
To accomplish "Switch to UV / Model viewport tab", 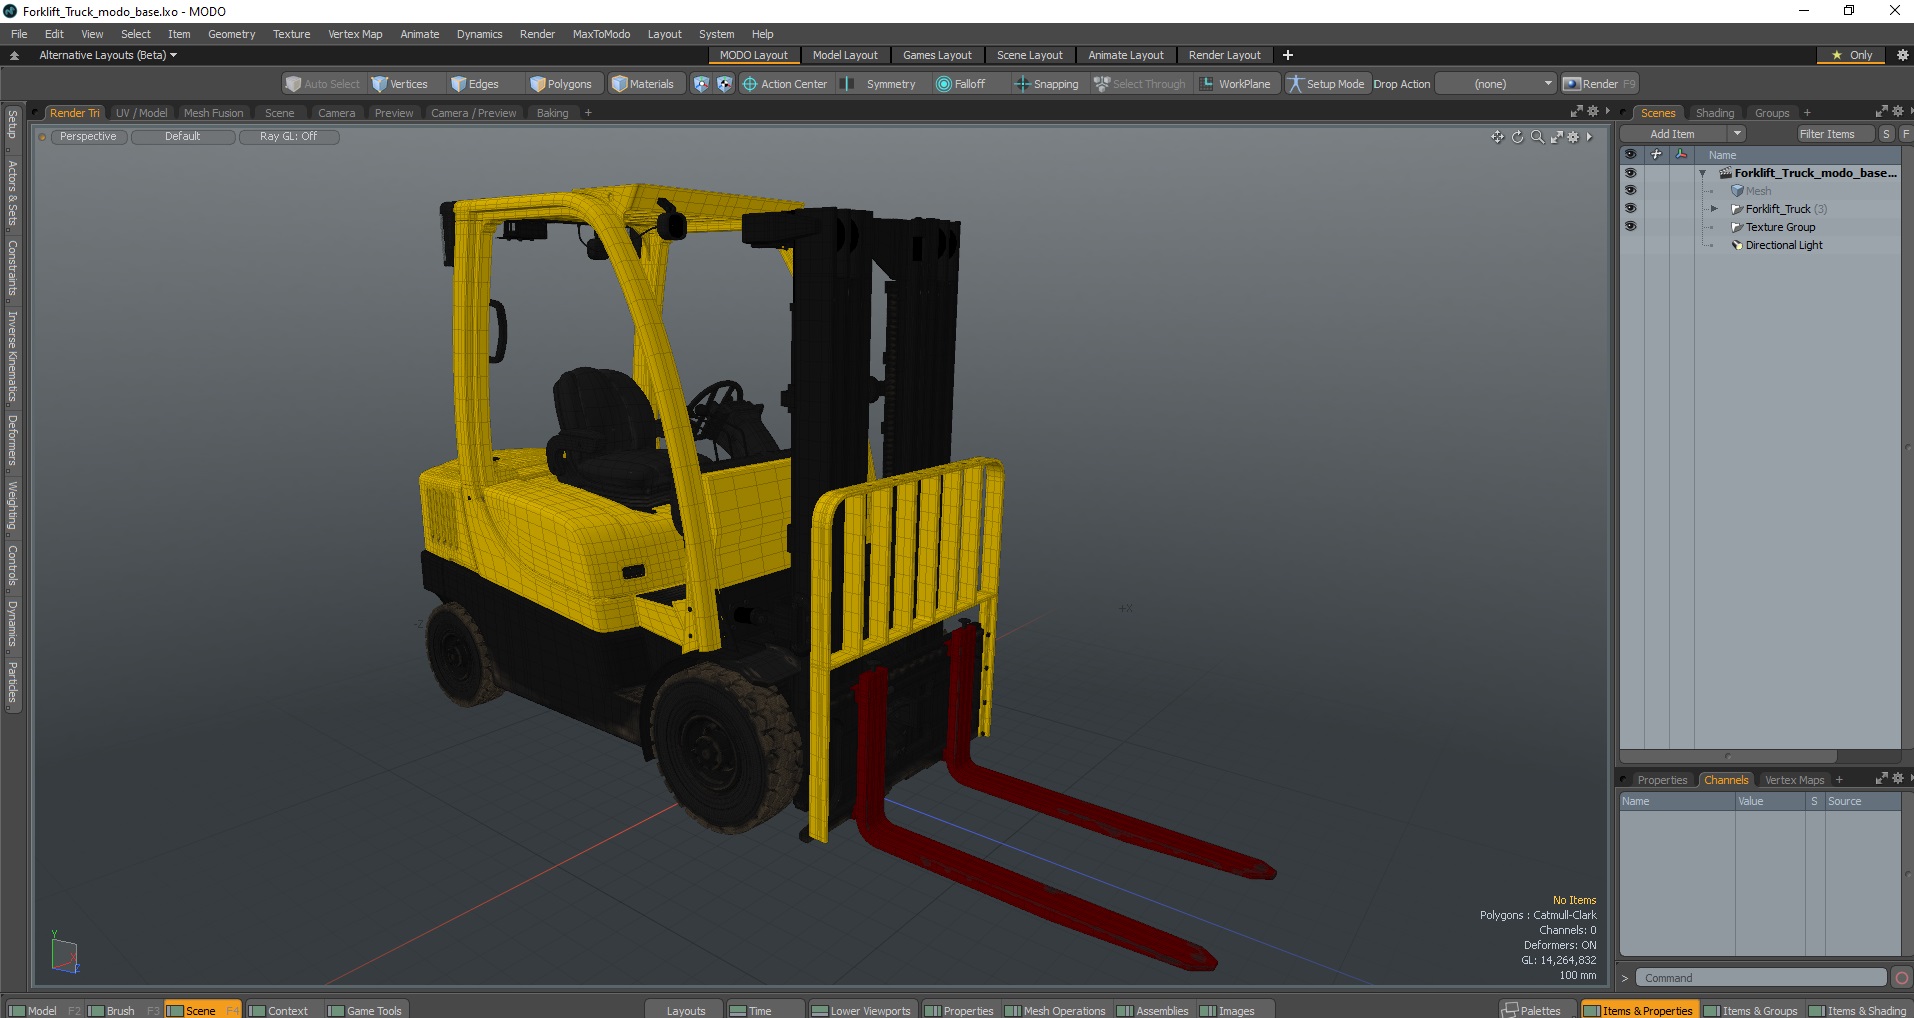I will pyautogui.click(x=141, y=113).
